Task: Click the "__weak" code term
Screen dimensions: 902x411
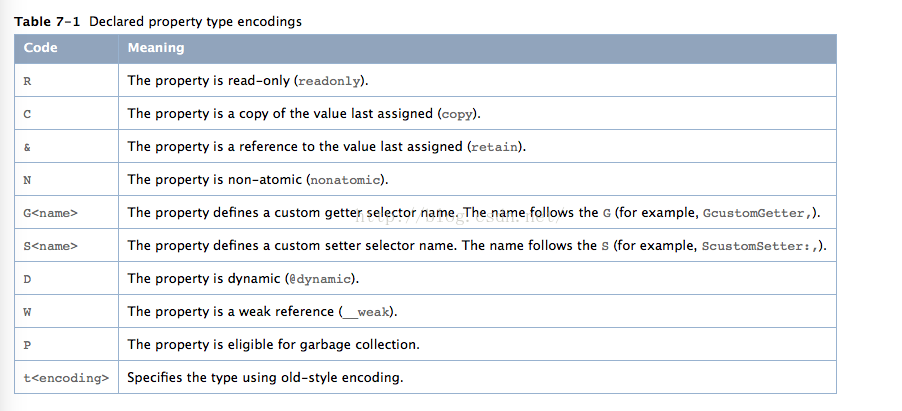Action: tap(369, 312)
